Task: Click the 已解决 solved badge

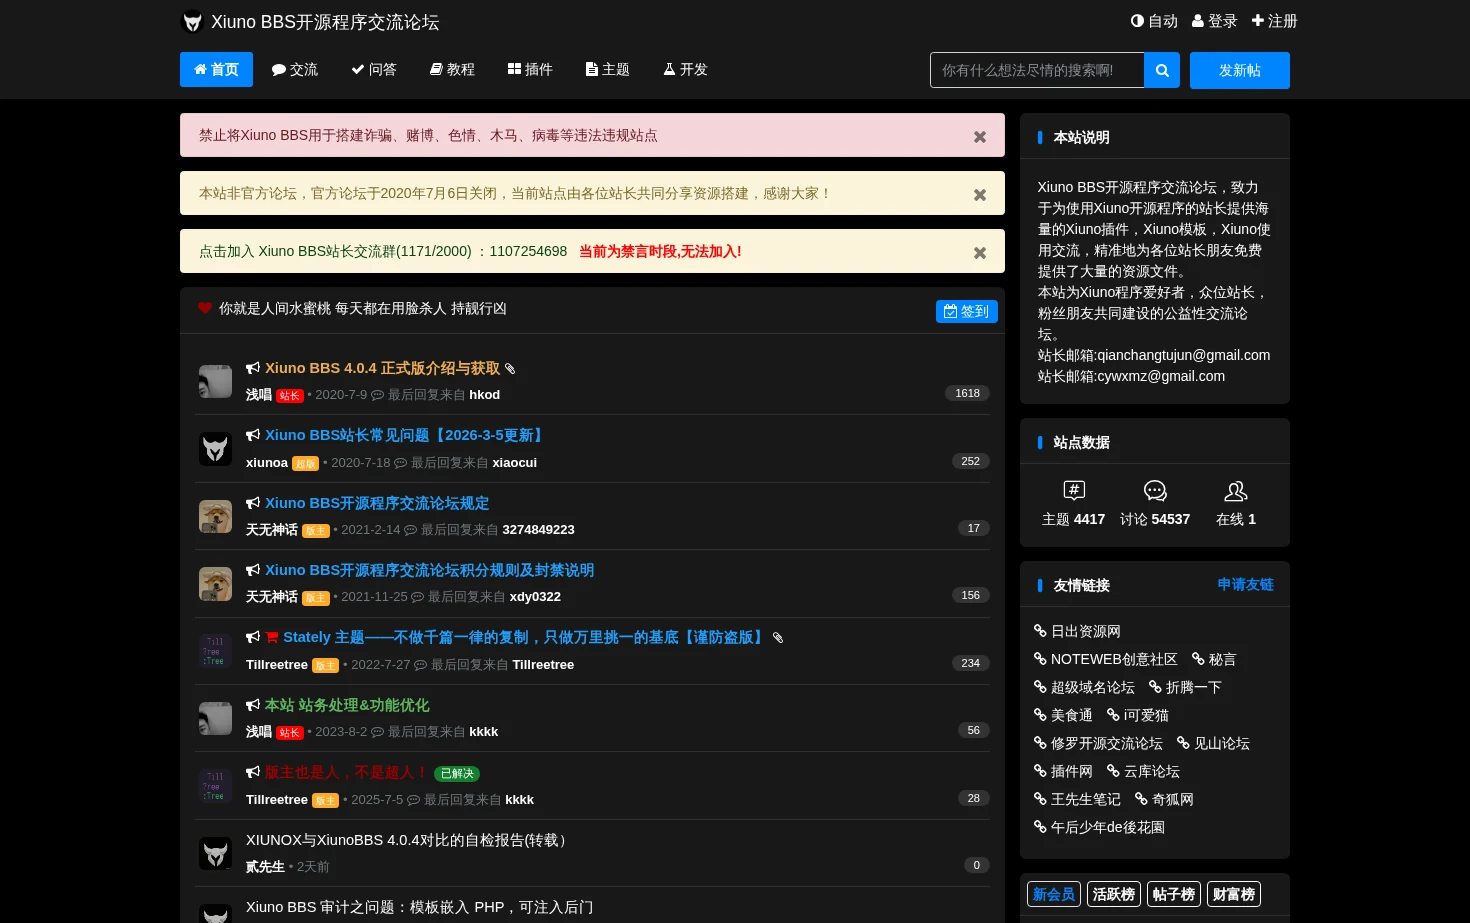Action: click(x=457, y=773)
